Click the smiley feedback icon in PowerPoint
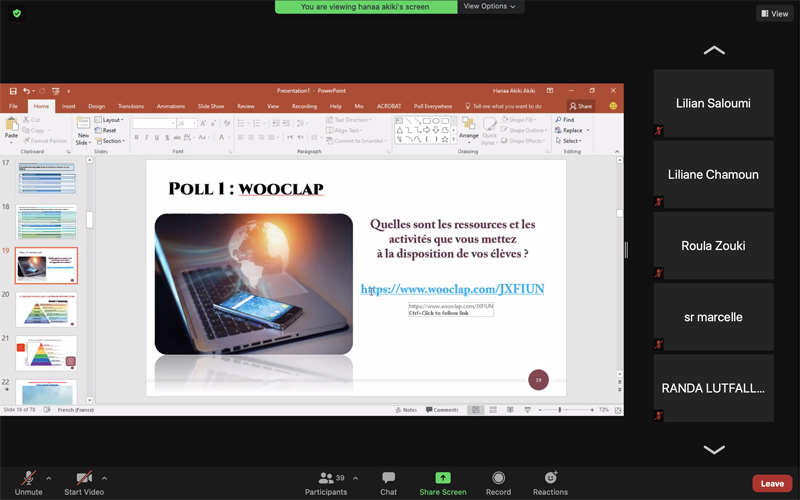 pos(613,106)
